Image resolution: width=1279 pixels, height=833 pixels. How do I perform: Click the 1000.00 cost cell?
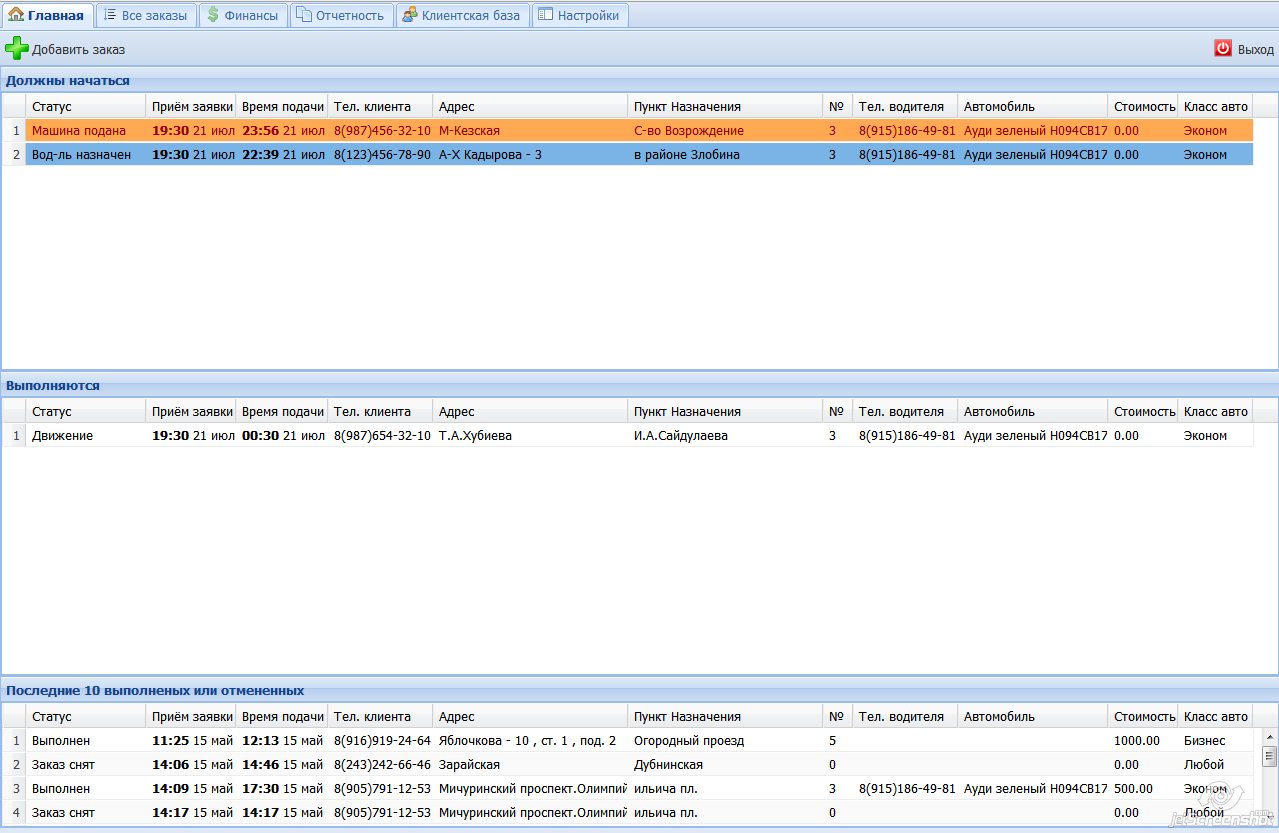point(1136,741)
